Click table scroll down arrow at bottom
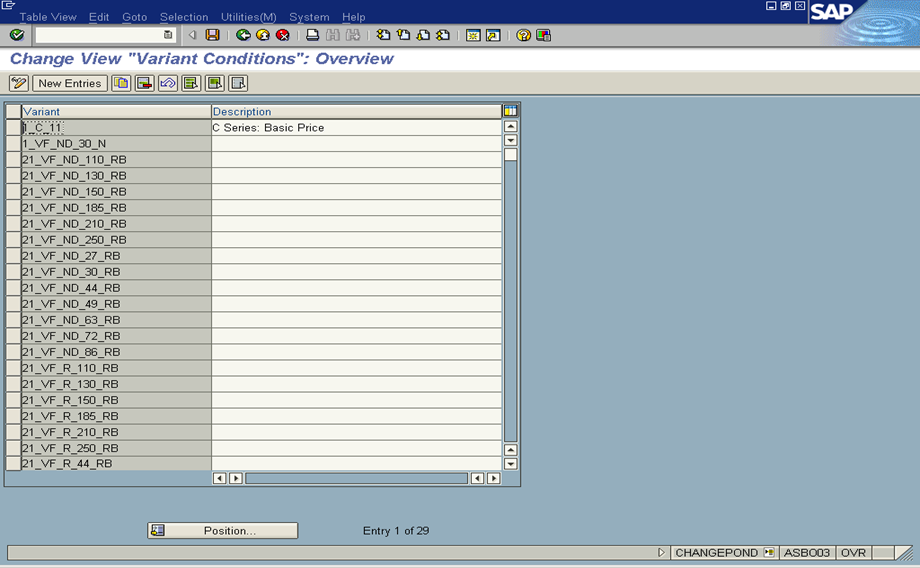Viewport: 920px width, 568px height. pyautogui.click(x=510, y=464)
